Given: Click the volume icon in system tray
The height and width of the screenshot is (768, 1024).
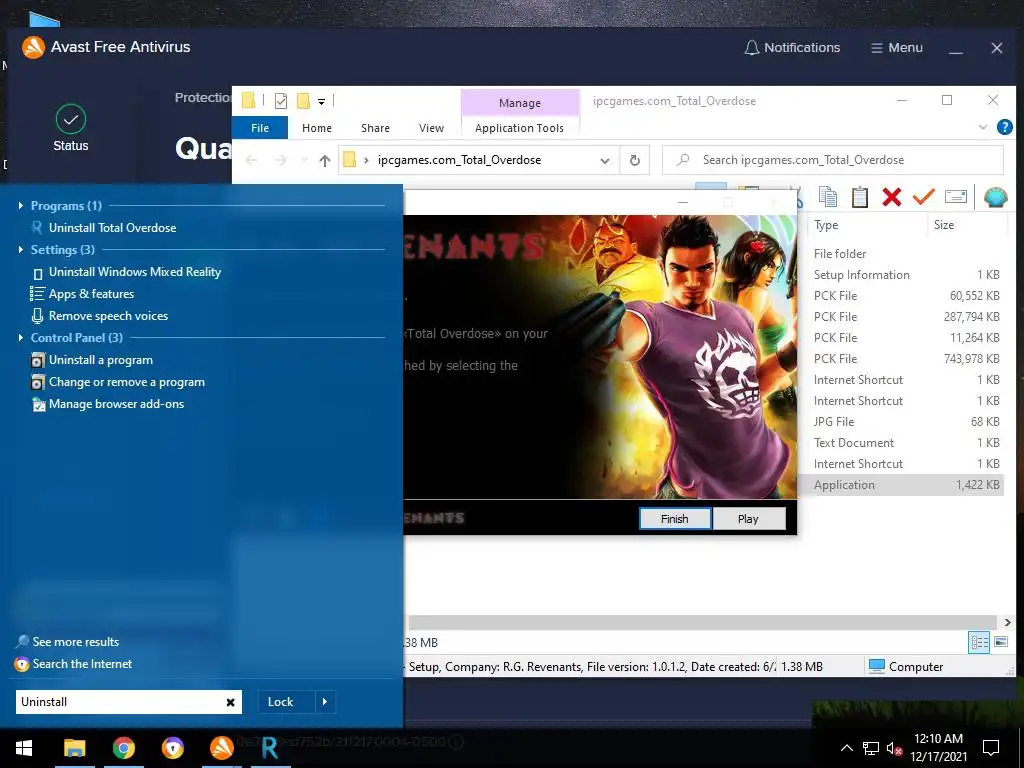Looking at the screenshot, I should pos(893,748).
